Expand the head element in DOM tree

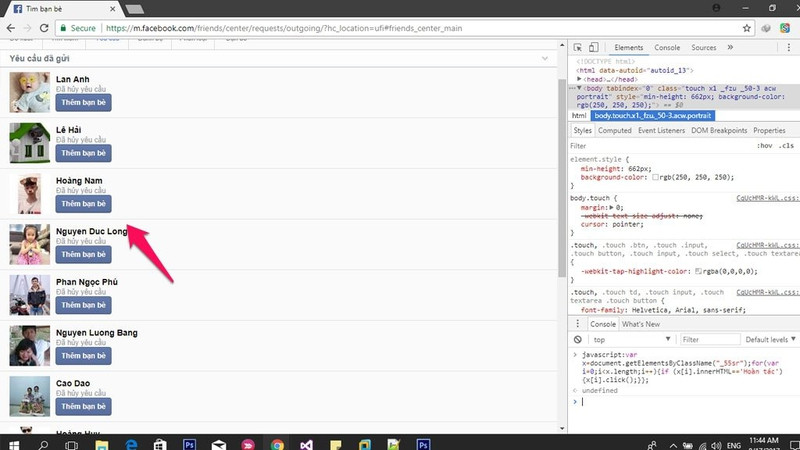coord(580,78)
